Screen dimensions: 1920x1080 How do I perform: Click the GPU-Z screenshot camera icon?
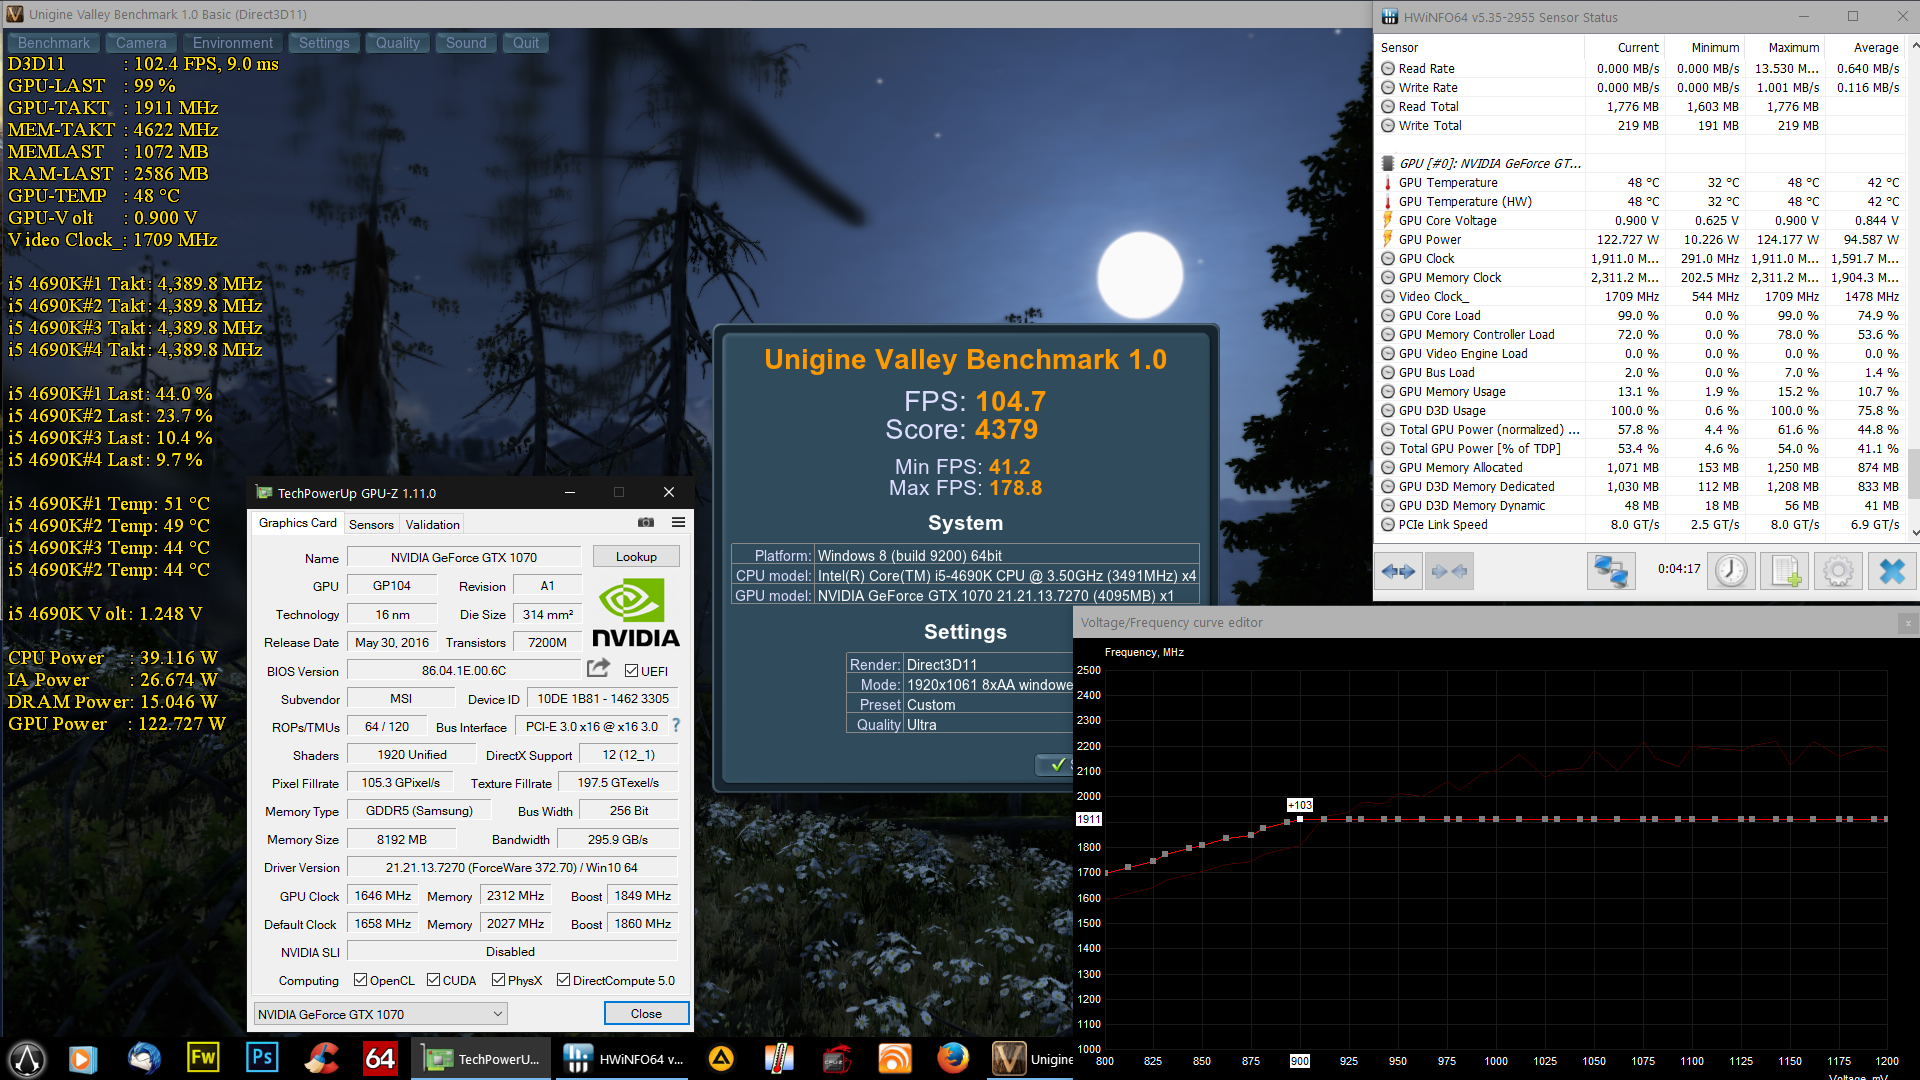(x=646, y=523)
